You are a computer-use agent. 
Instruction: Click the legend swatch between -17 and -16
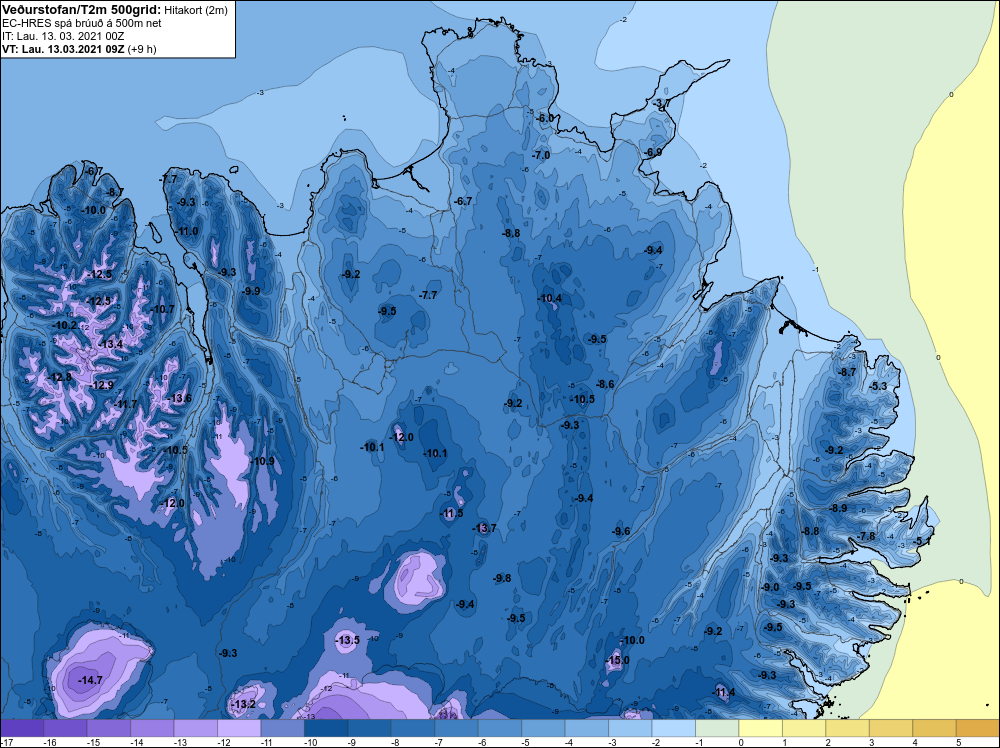point(22,728)
